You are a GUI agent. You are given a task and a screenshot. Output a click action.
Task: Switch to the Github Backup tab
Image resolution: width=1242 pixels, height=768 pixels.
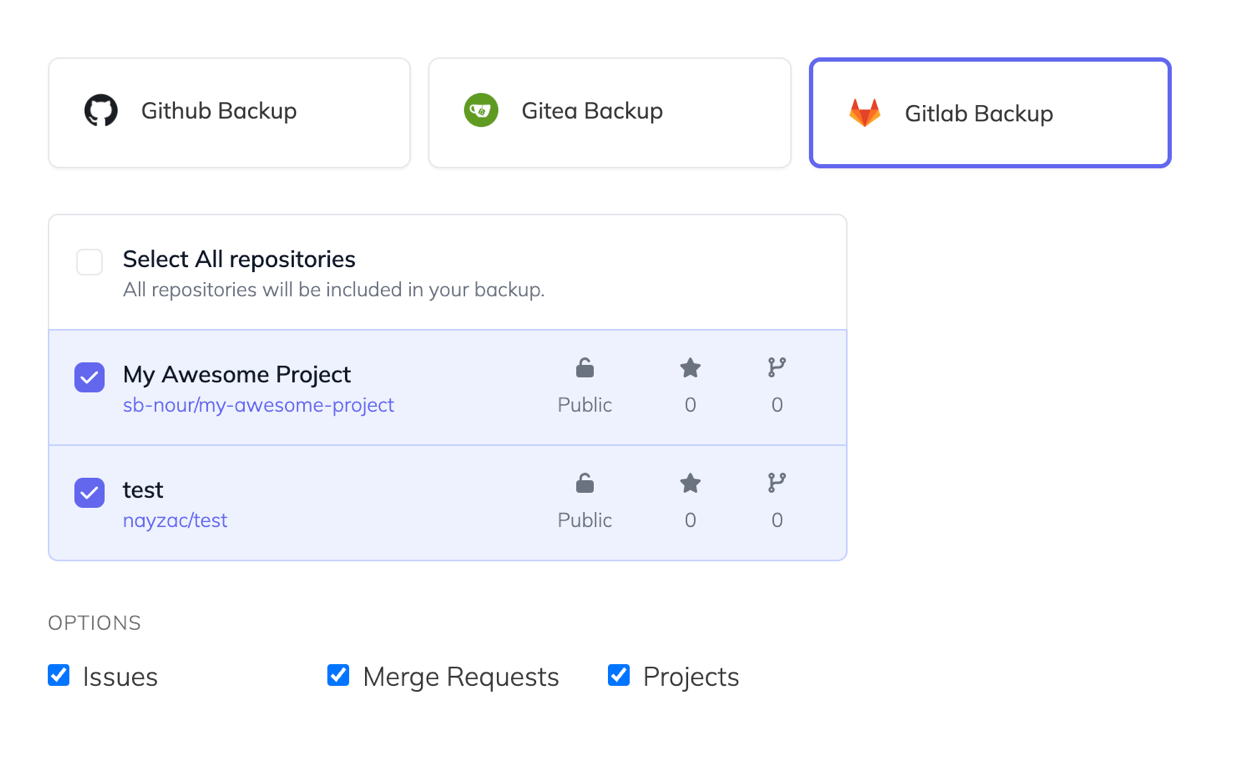[229, 112]
